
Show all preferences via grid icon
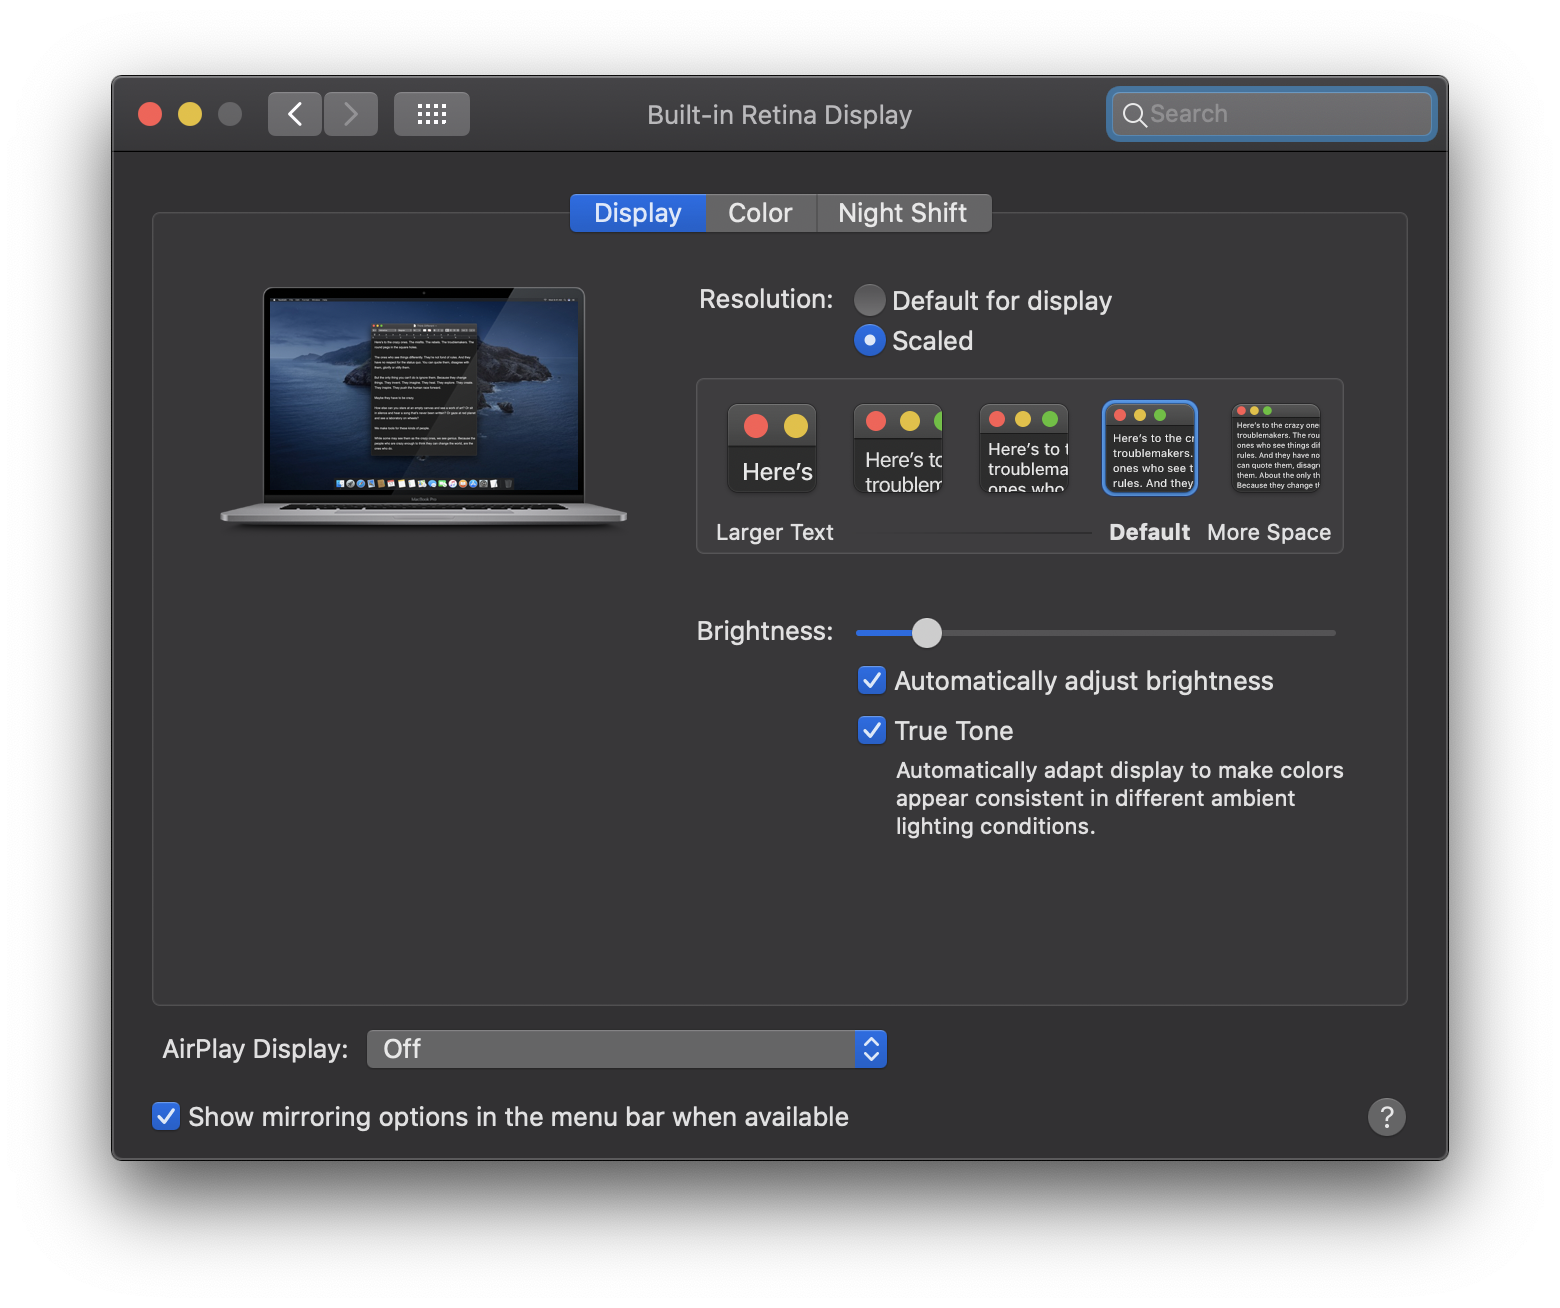point(432,114)
